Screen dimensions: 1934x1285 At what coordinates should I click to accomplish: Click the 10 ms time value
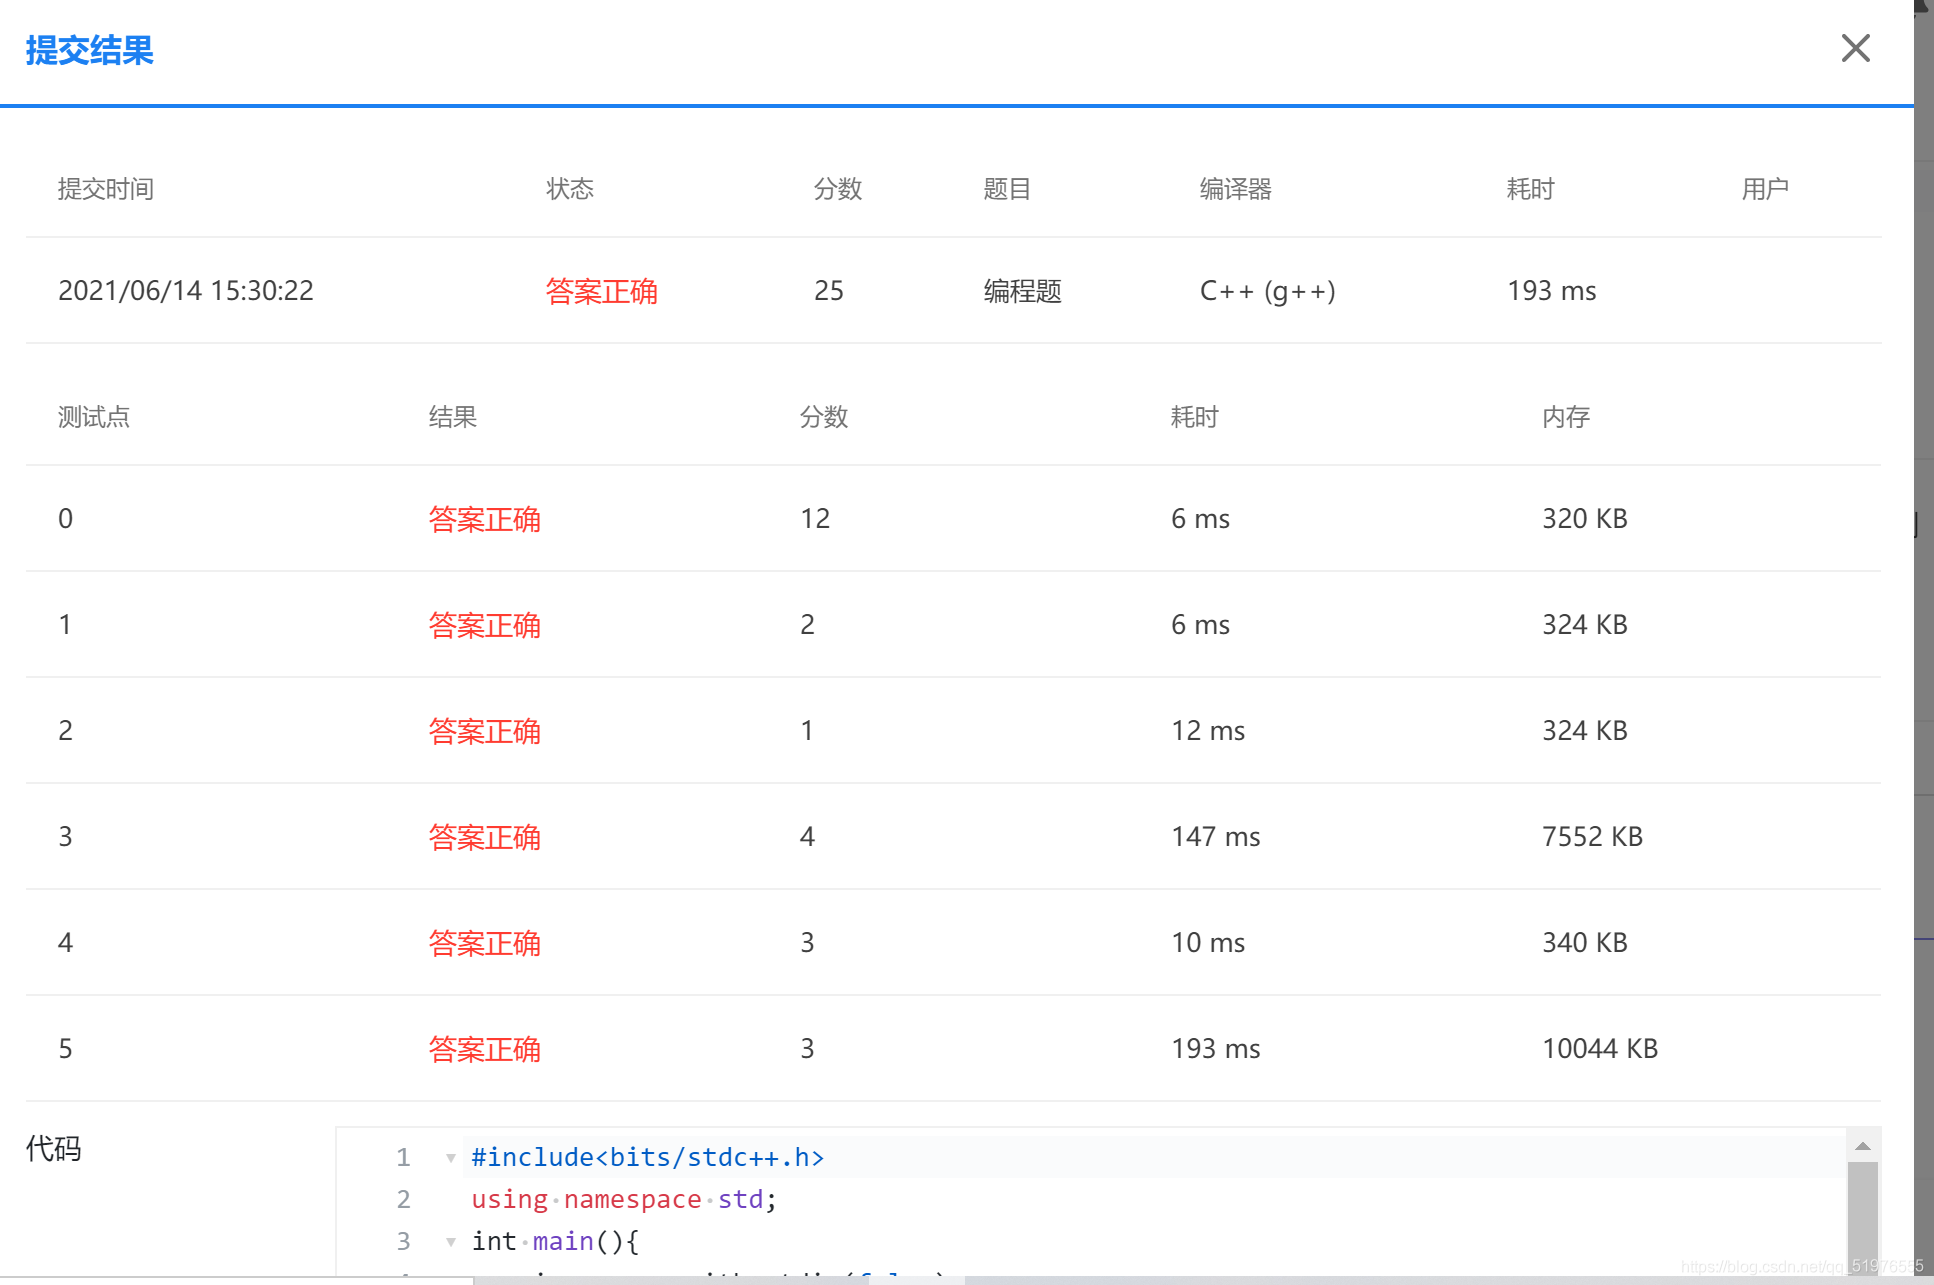point(1208,943)
